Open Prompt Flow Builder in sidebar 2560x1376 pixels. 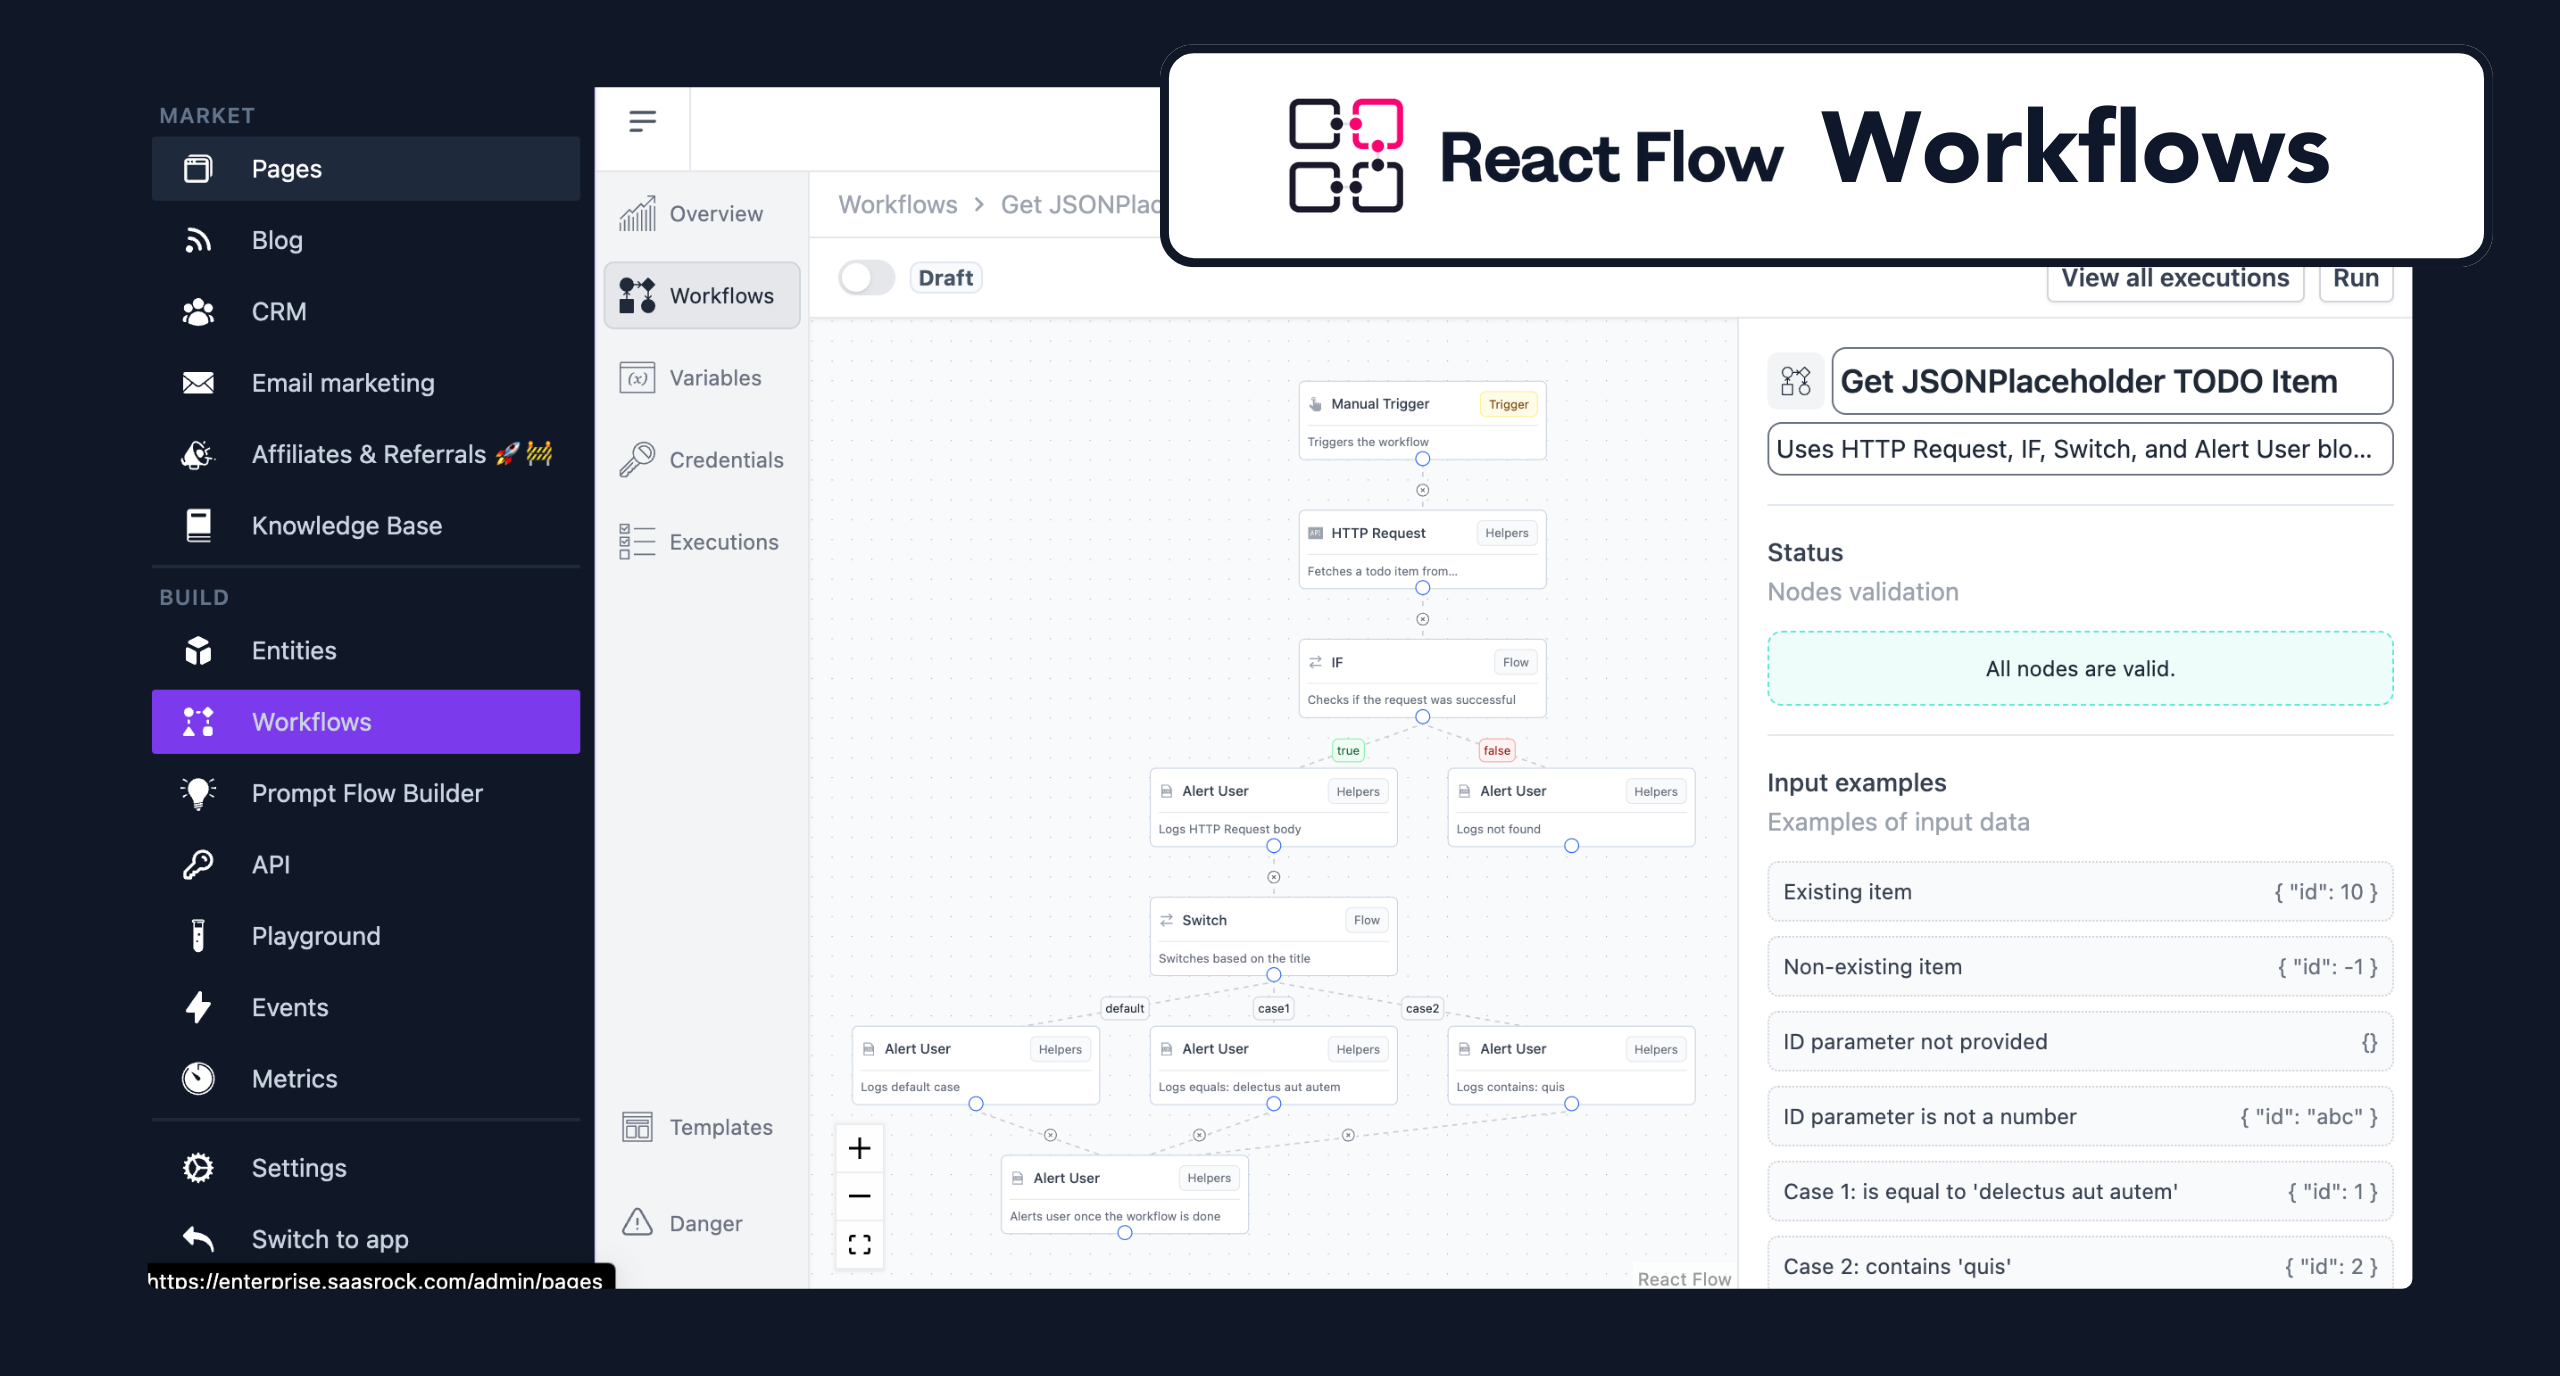point(366,793)
